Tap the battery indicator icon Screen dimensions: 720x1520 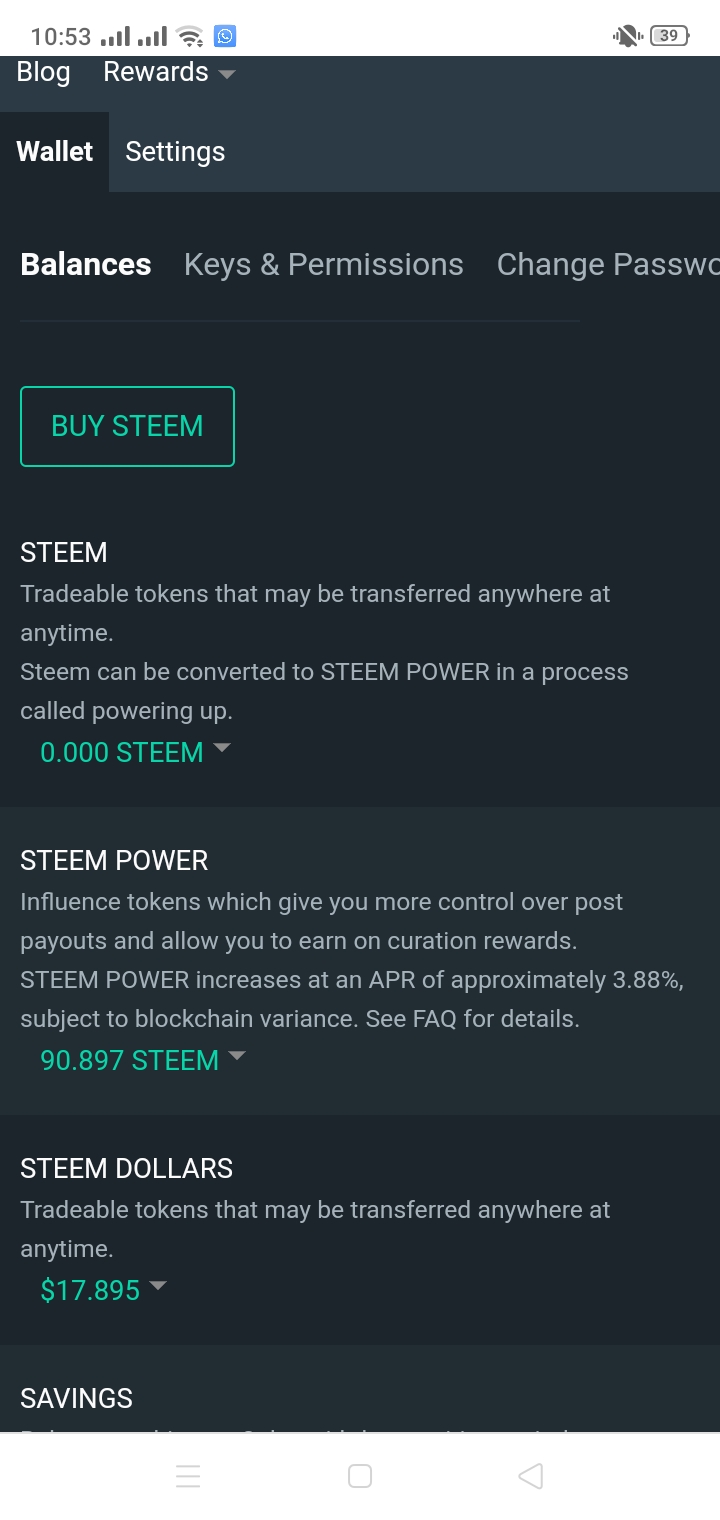[669, 36]
